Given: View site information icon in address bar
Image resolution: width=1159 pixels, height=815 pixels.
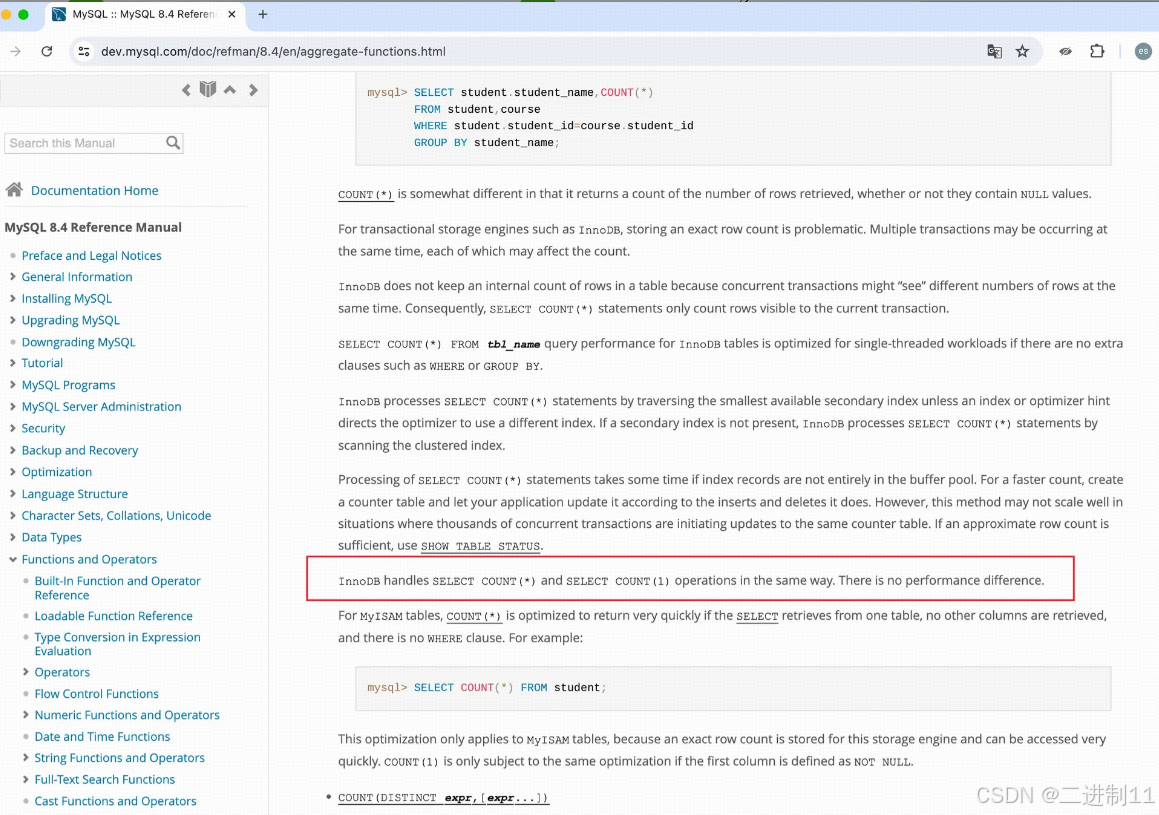Looking at the screenshot, I should [x=84, y=51].
